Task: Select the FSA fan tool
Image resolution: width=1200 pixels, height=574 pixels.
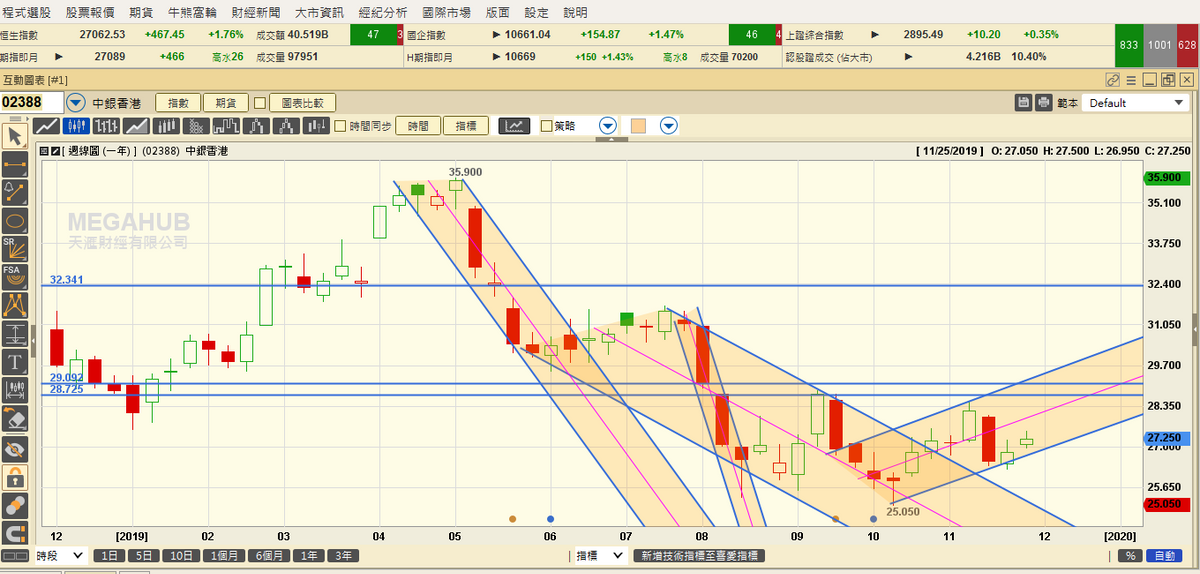Action: click(x=15, y=276)
